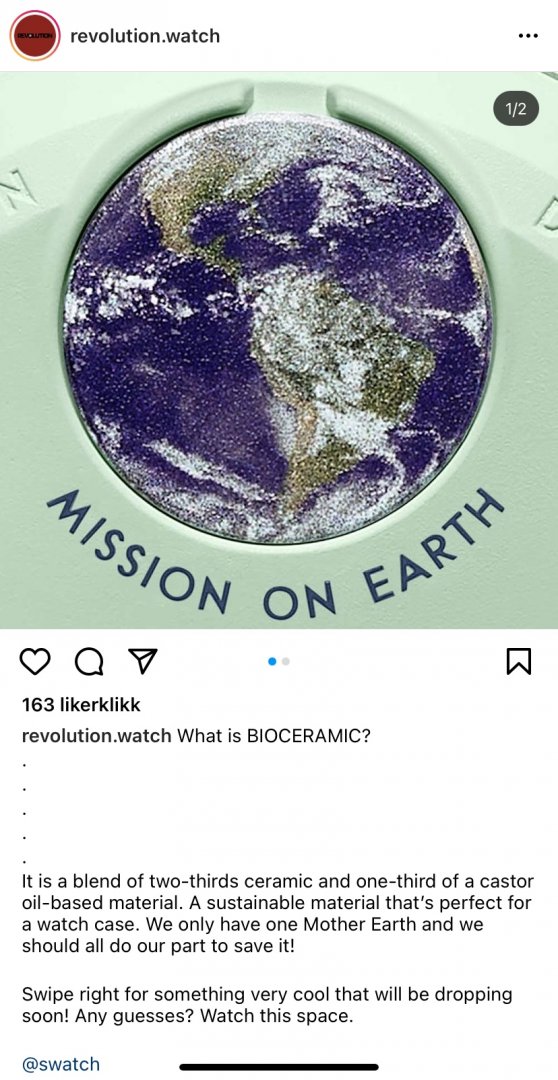Select the first blue carousel dot
The height and width of the screenshot is (1080, 558).
272,661
